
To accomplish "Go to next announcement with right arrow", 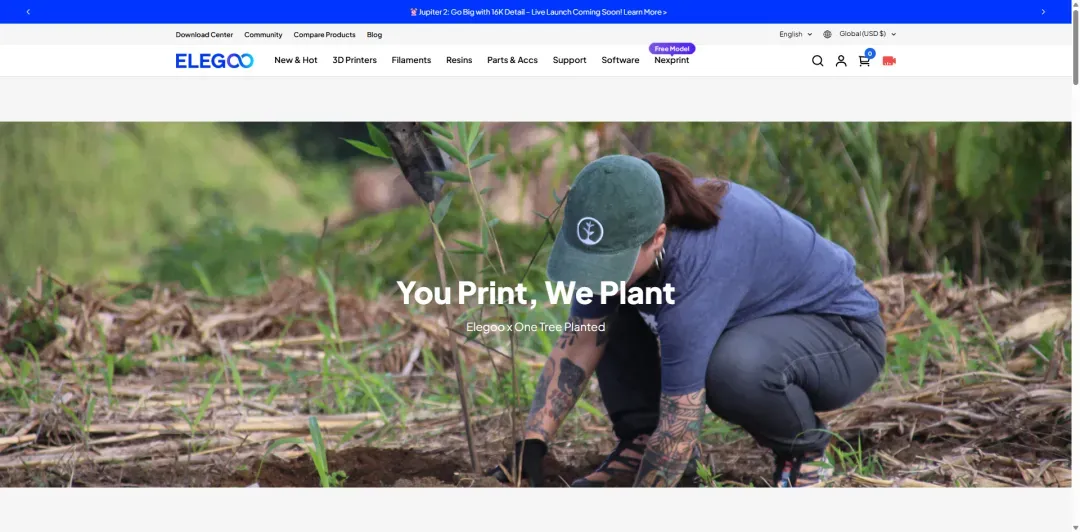I will coord(1043,12).
